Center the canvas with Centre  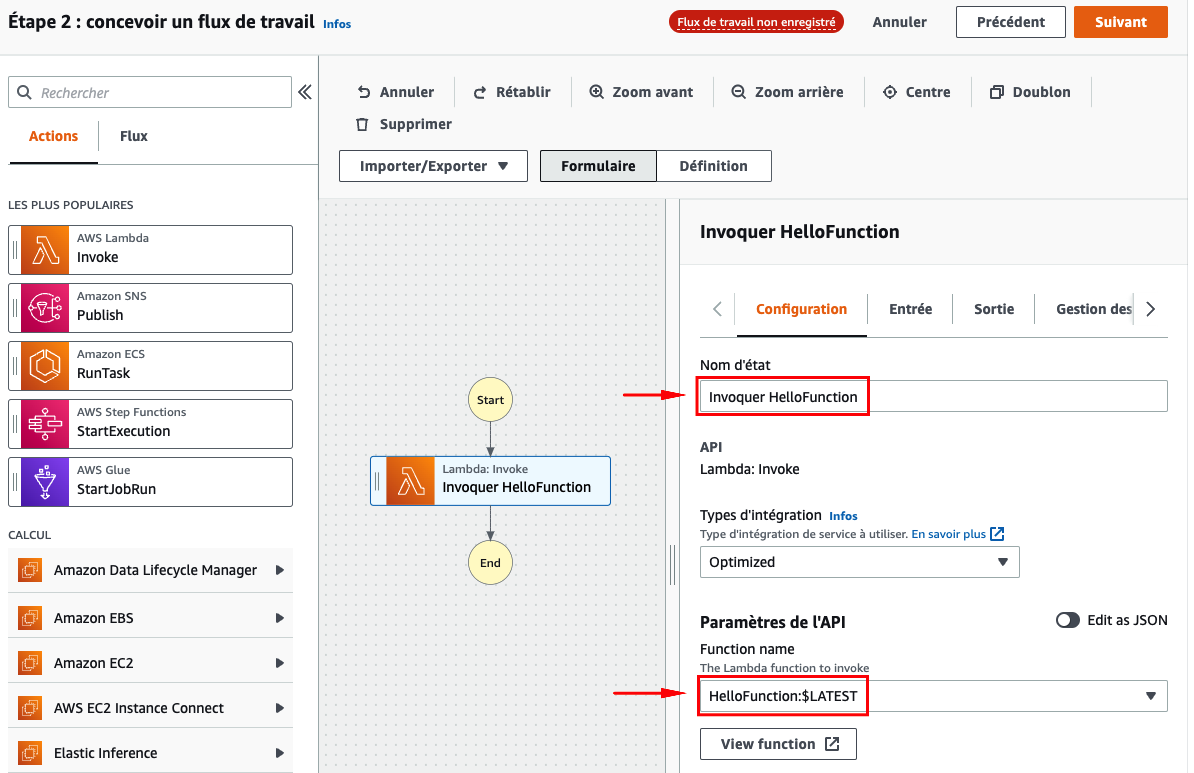[917, 92]
